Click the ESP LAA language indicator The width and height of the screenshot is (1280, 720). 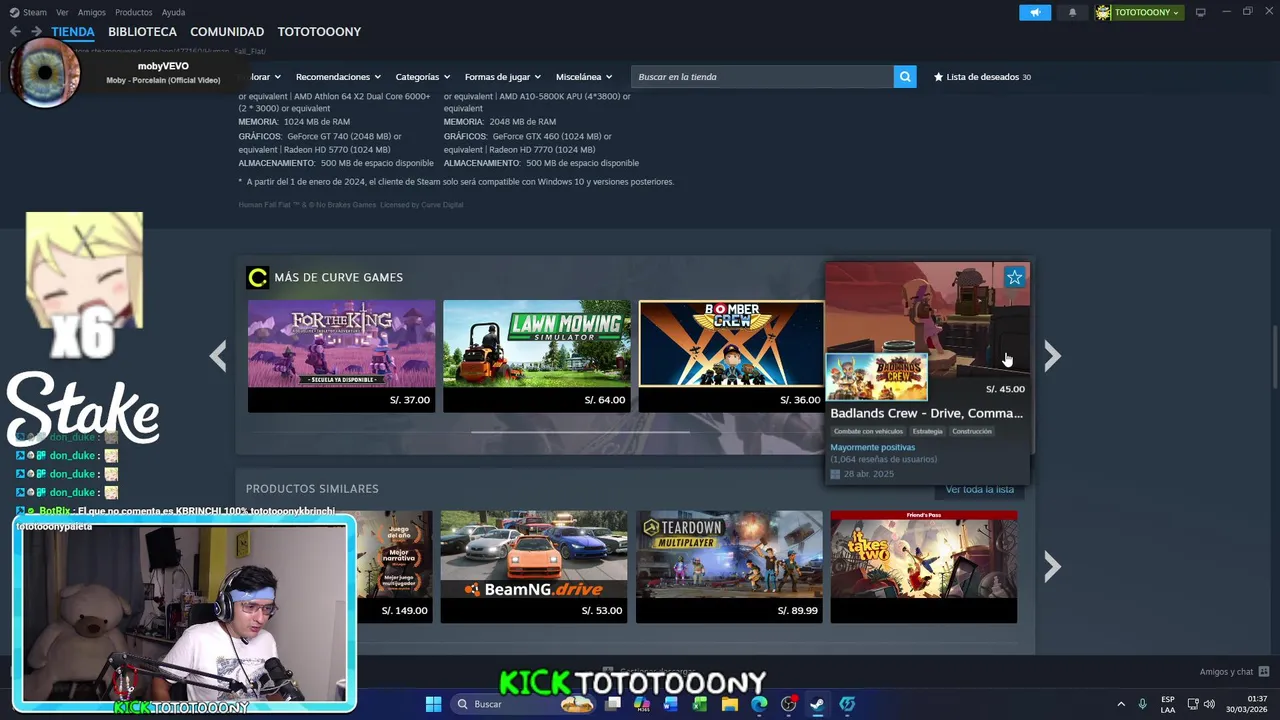(1168, 704)
